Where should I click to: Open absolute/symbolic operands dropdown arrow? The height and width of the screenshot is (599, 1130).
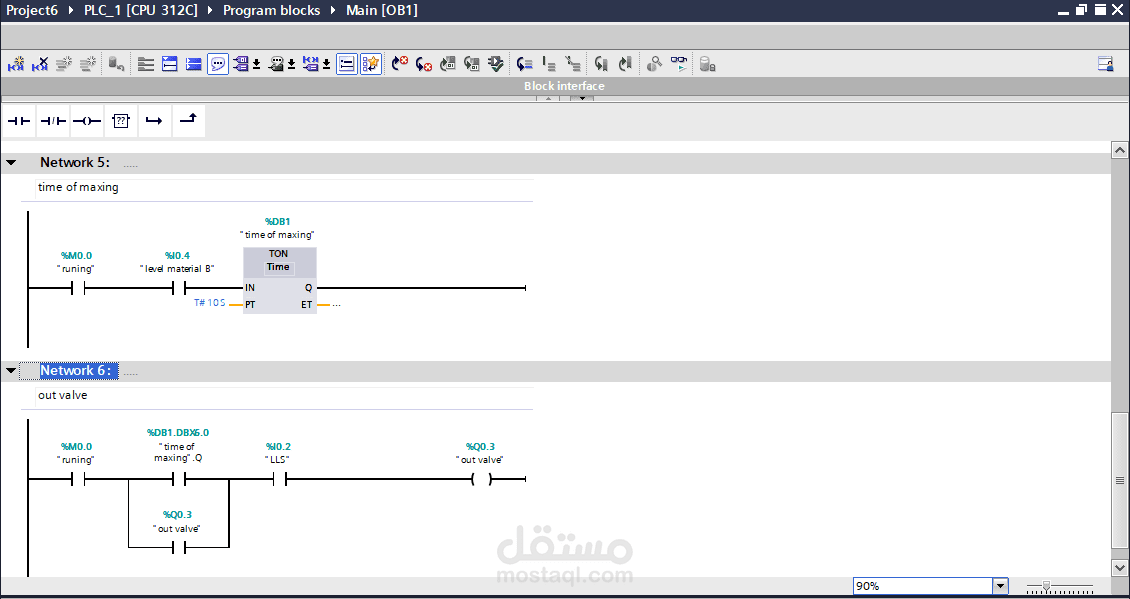click(257, 64)
